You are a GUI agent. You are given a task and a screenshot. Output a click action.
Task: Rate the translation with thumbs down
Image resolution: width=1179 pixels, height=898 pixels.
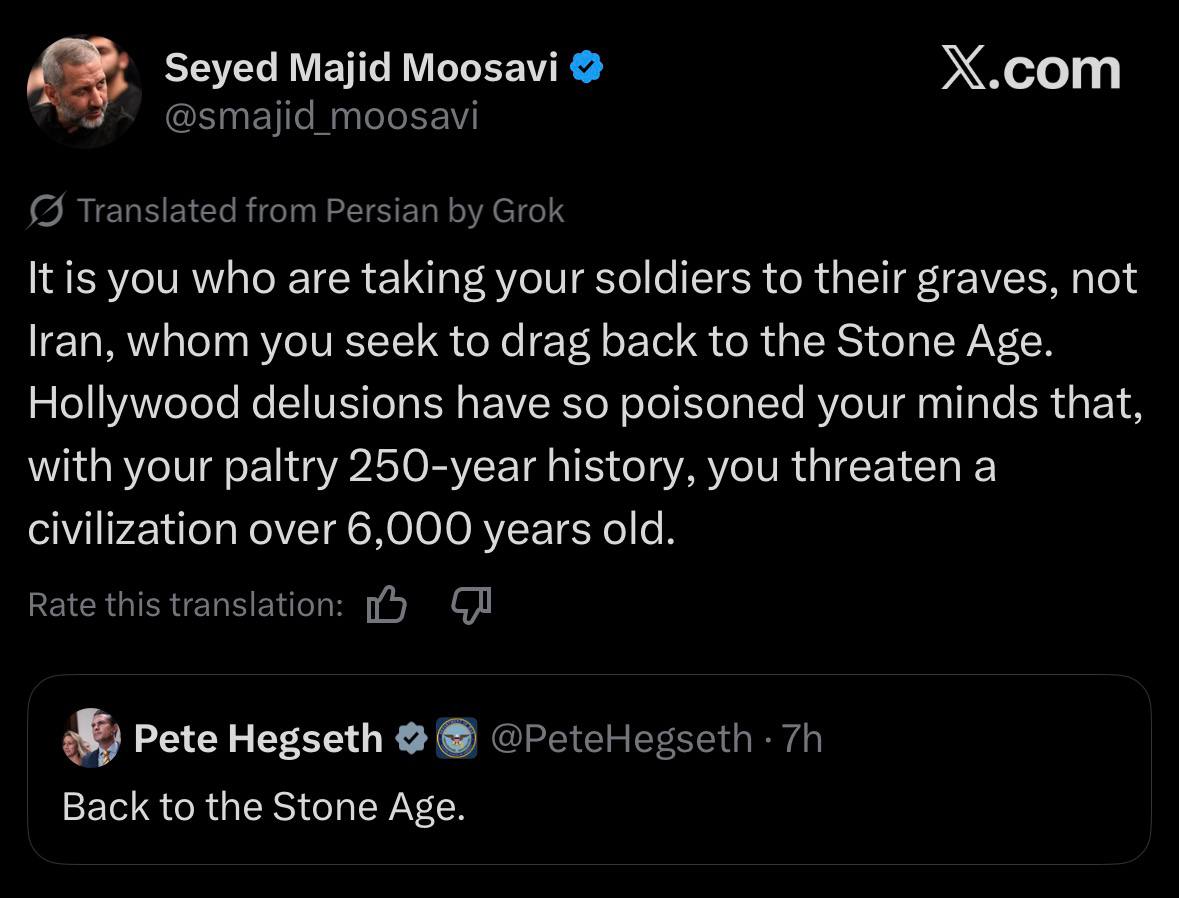(471, 603)
